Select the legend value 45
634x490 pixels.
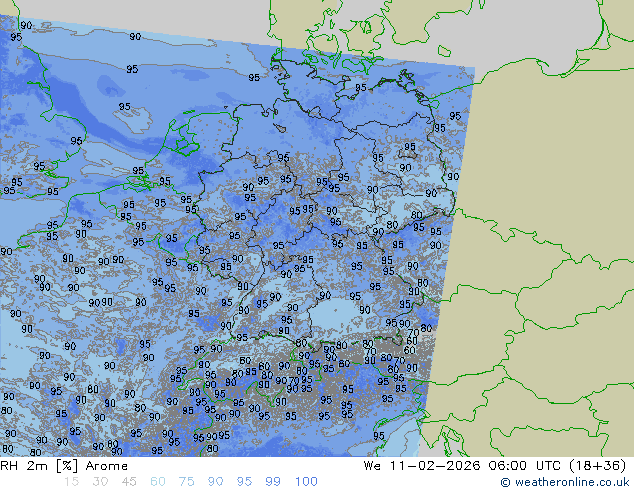pos(129,482)
